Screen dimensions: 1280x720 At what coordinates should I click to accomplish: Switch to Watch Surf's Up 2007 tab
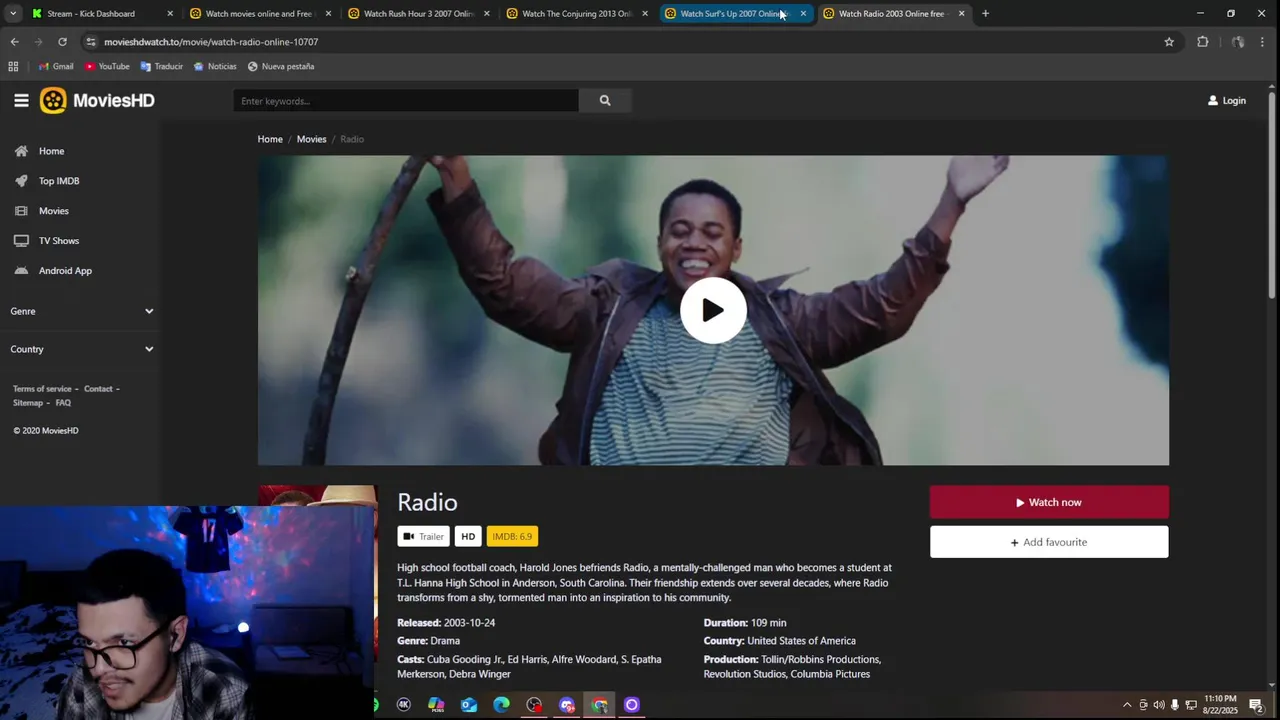(x=733, y=14)
